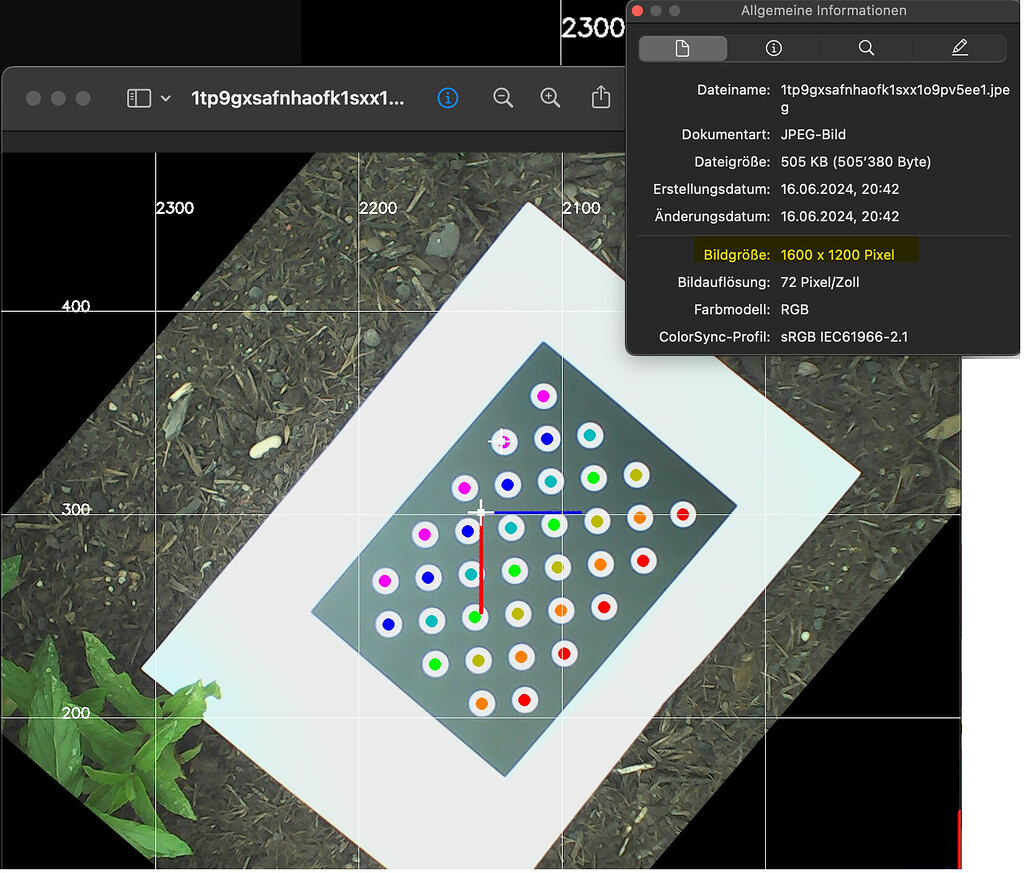Screen dimensions: 1024x873
Task: Select the document pane in the inspector
Action: click(683, 47)
